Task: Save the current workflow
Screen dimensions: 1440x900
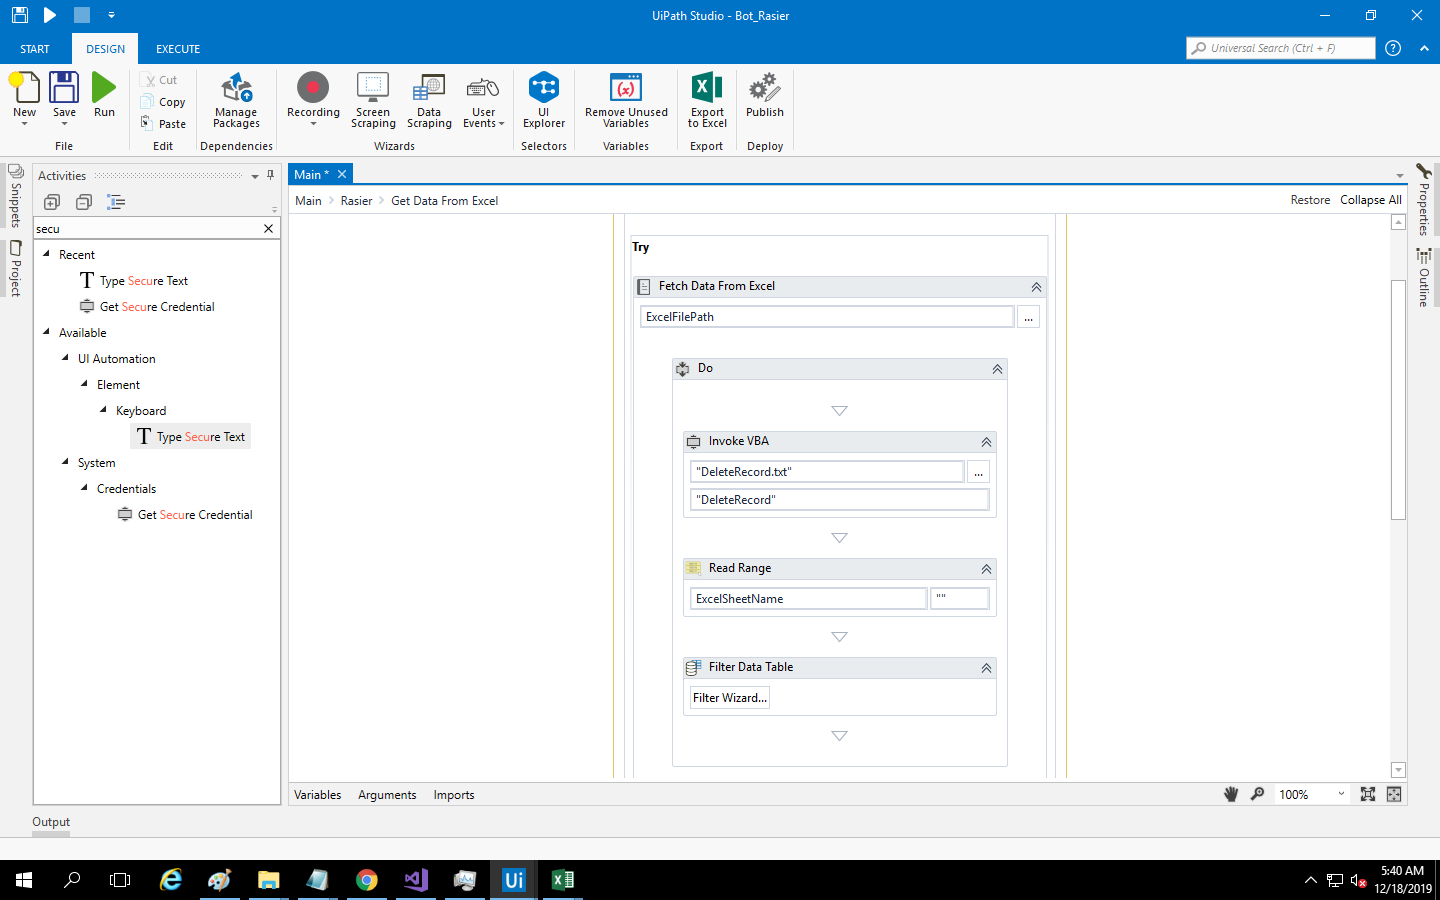Action: [64, 95]
